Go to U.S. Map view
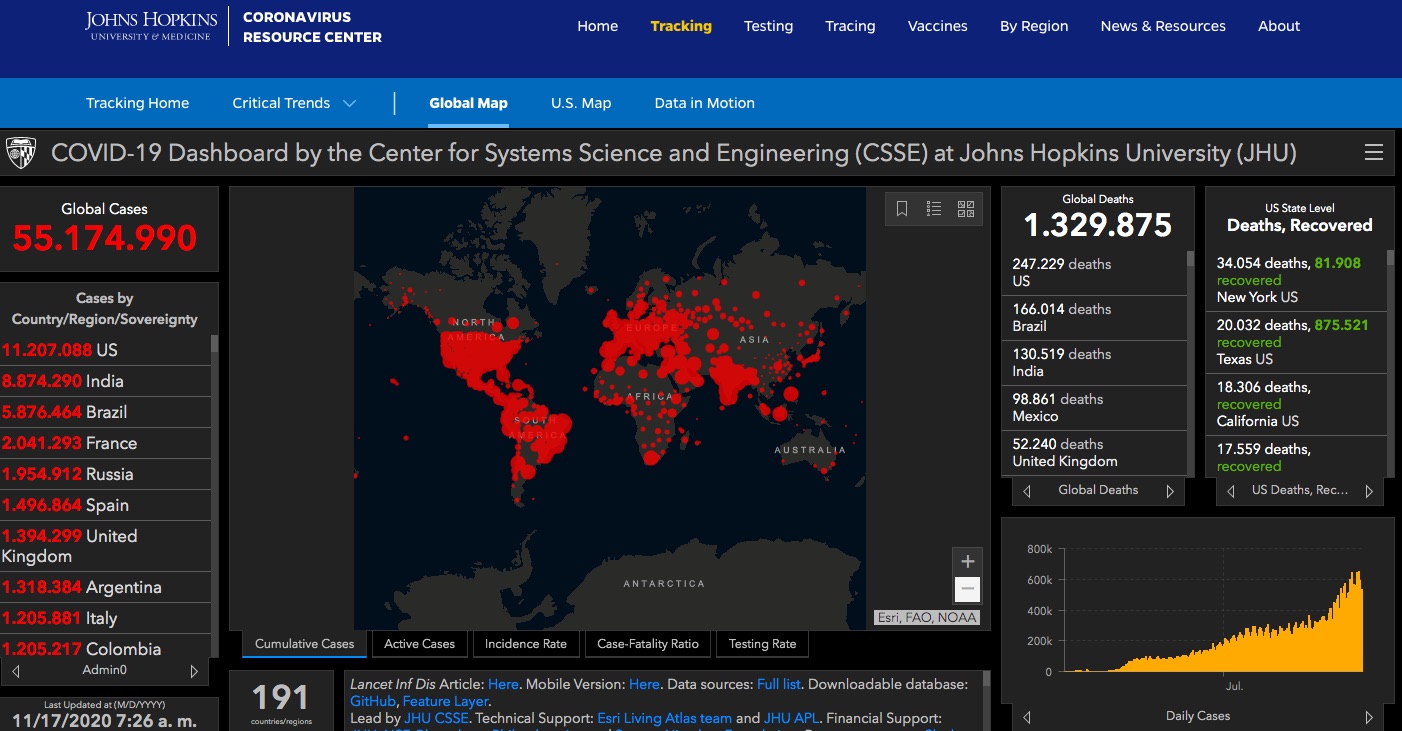Image resolution: width=1402 pixels, height=731 pixels. click(581, 103)
